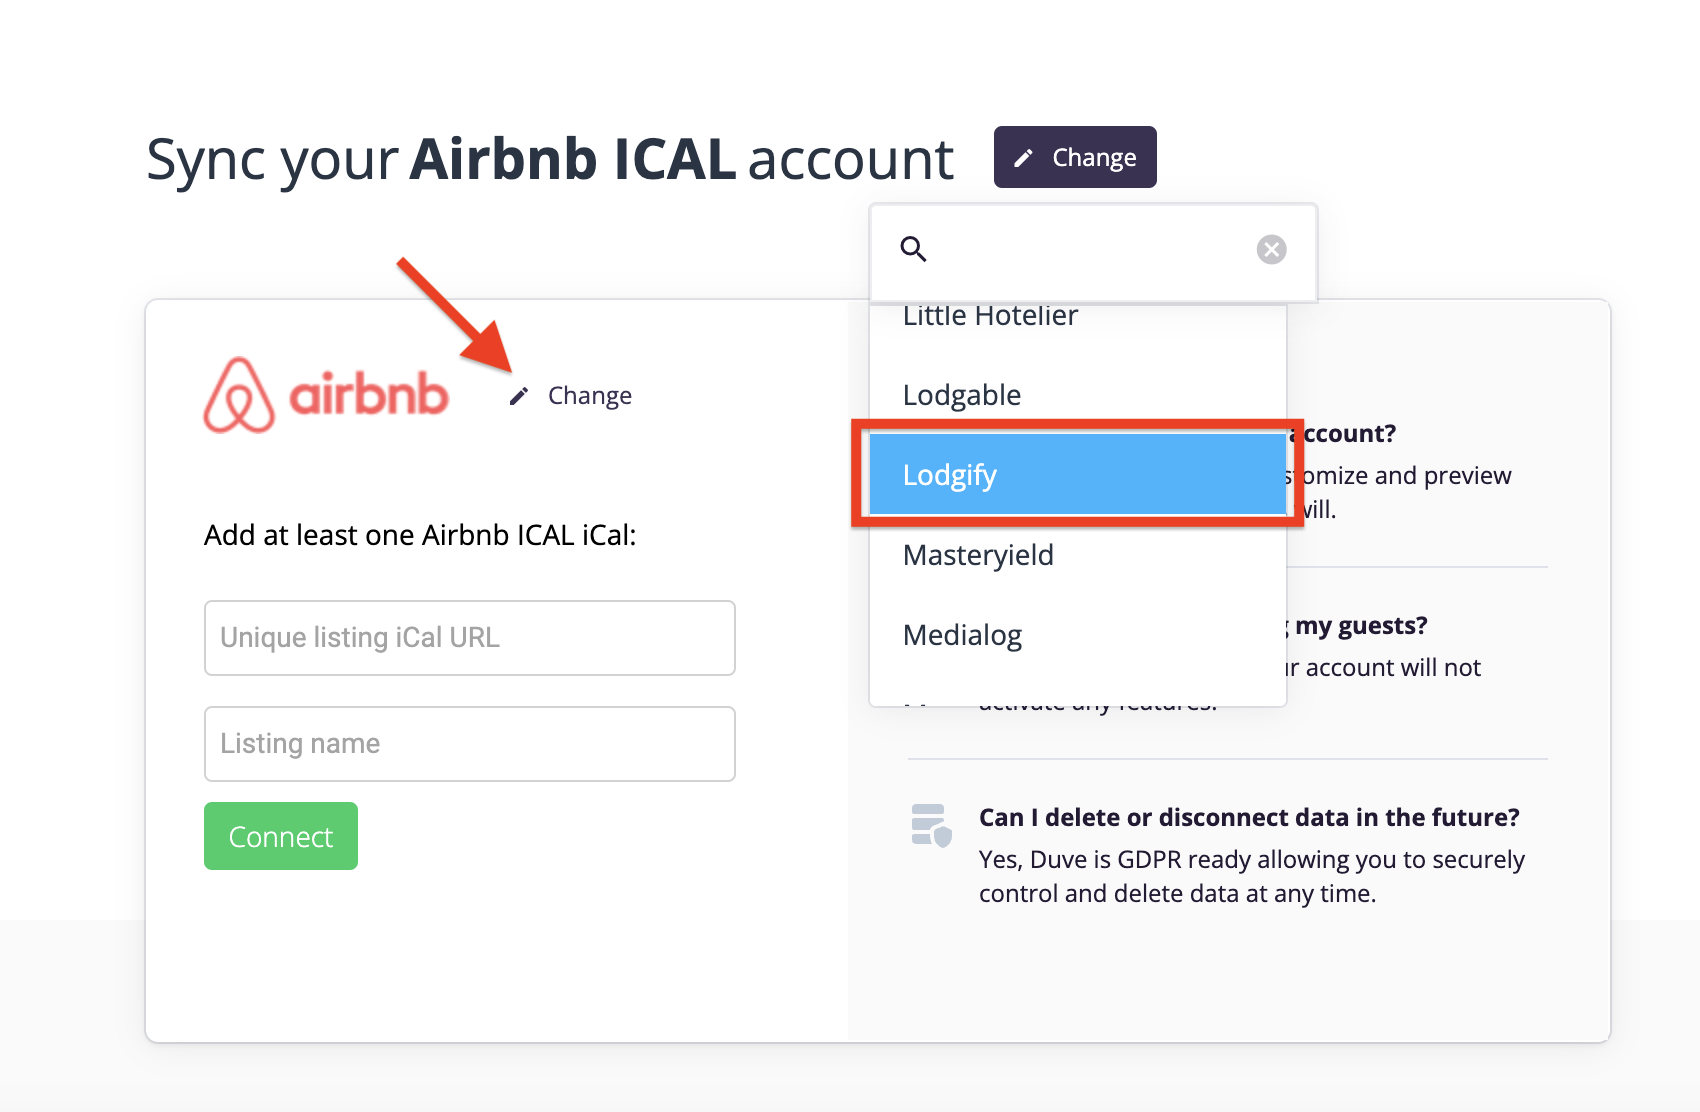Screen dimensions: 1700x1112
Task: Clear the search box with the X icon
Action: pos(1271,249)
